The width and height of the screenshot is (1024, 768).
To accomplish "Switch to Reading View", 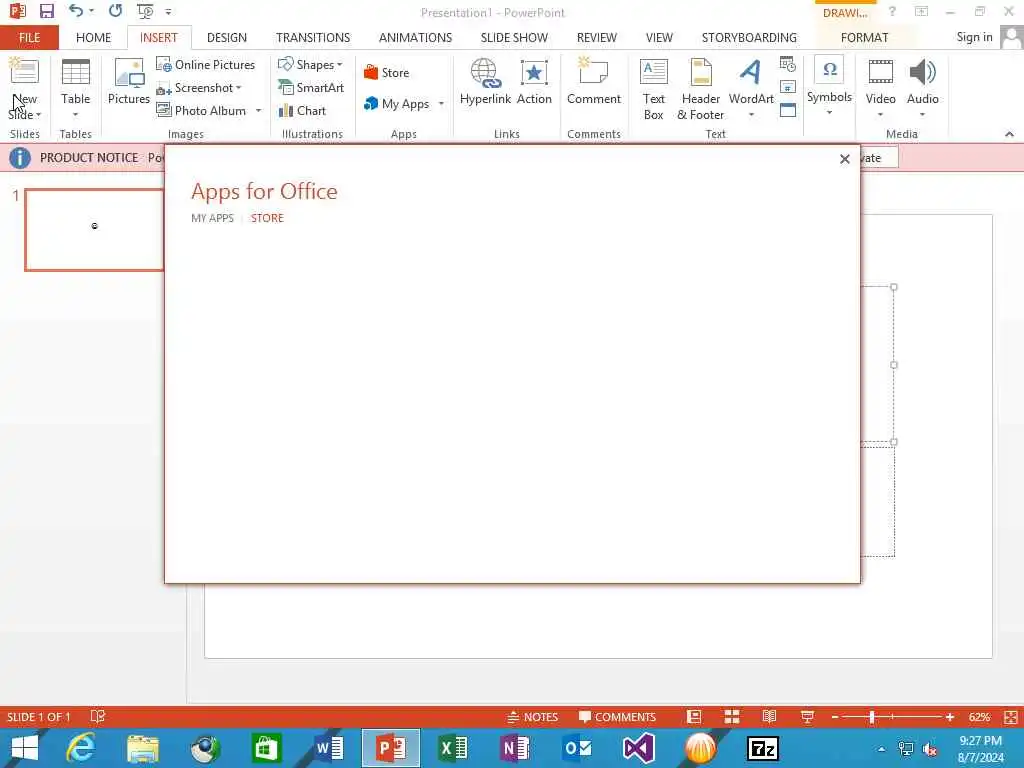I will point(769,716).
